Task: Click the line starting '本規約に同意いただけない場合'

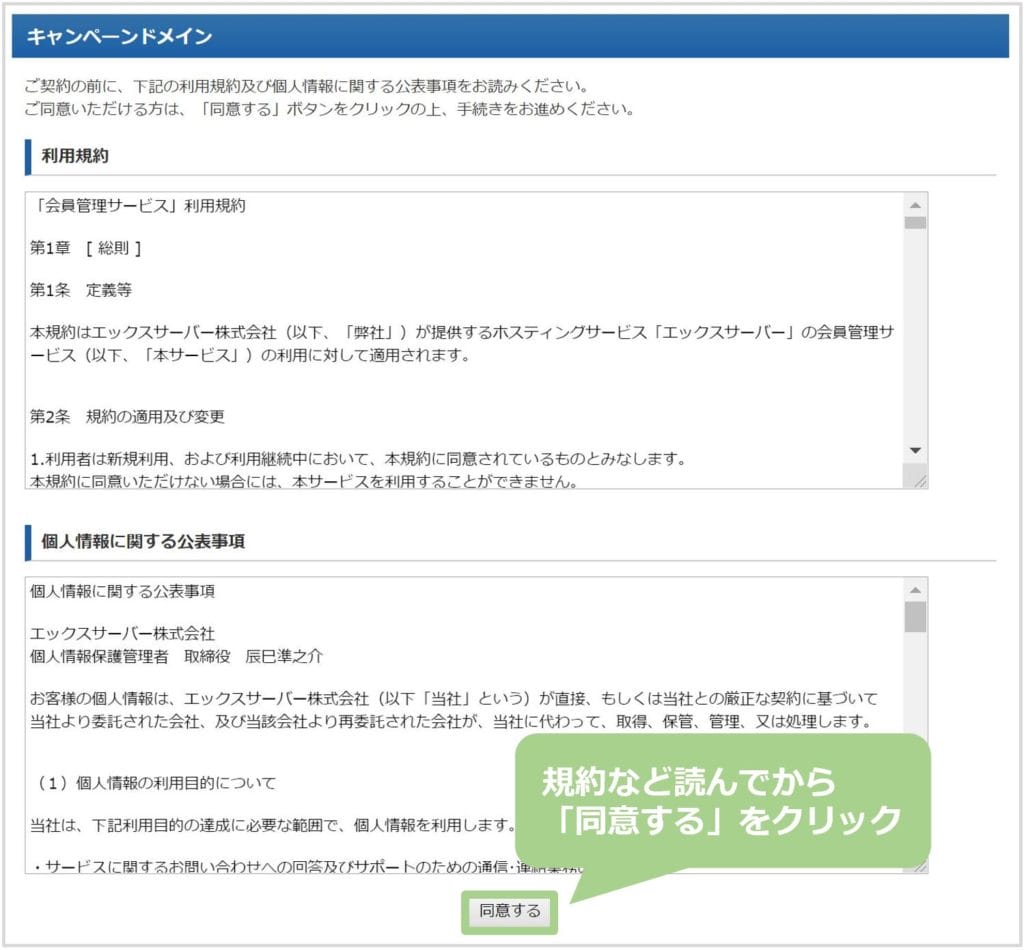Action: (x=304, y=481)
